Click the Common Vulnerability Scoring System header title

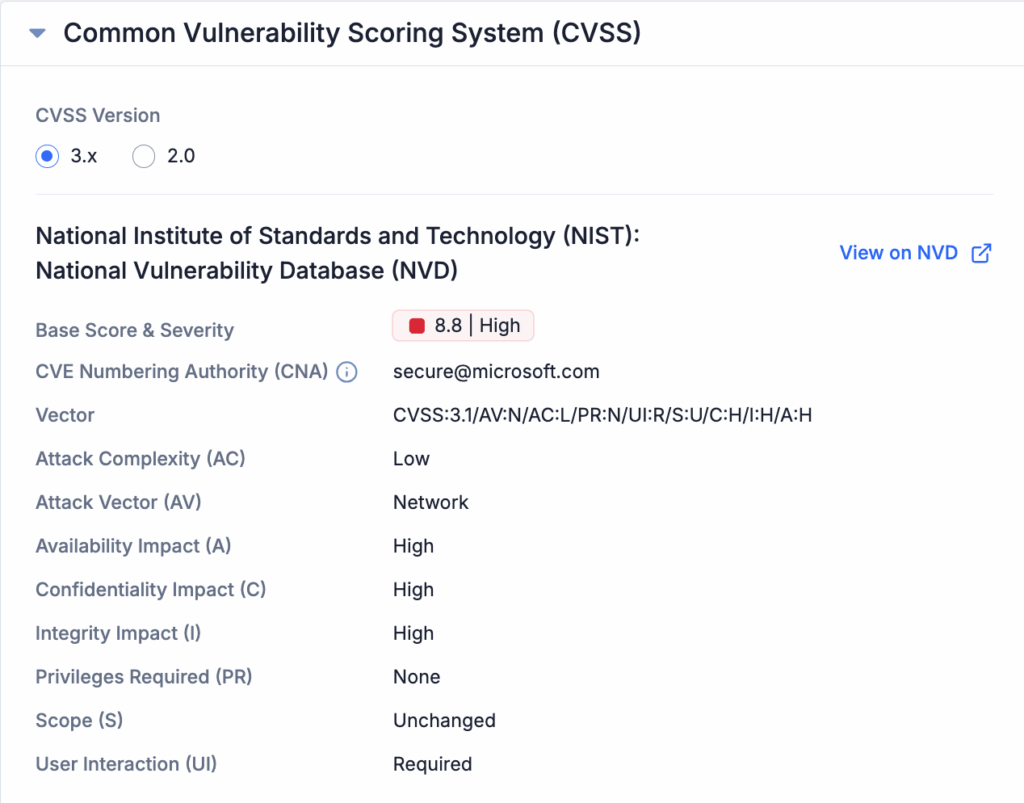pyautogui.click(x=352, y=33)
